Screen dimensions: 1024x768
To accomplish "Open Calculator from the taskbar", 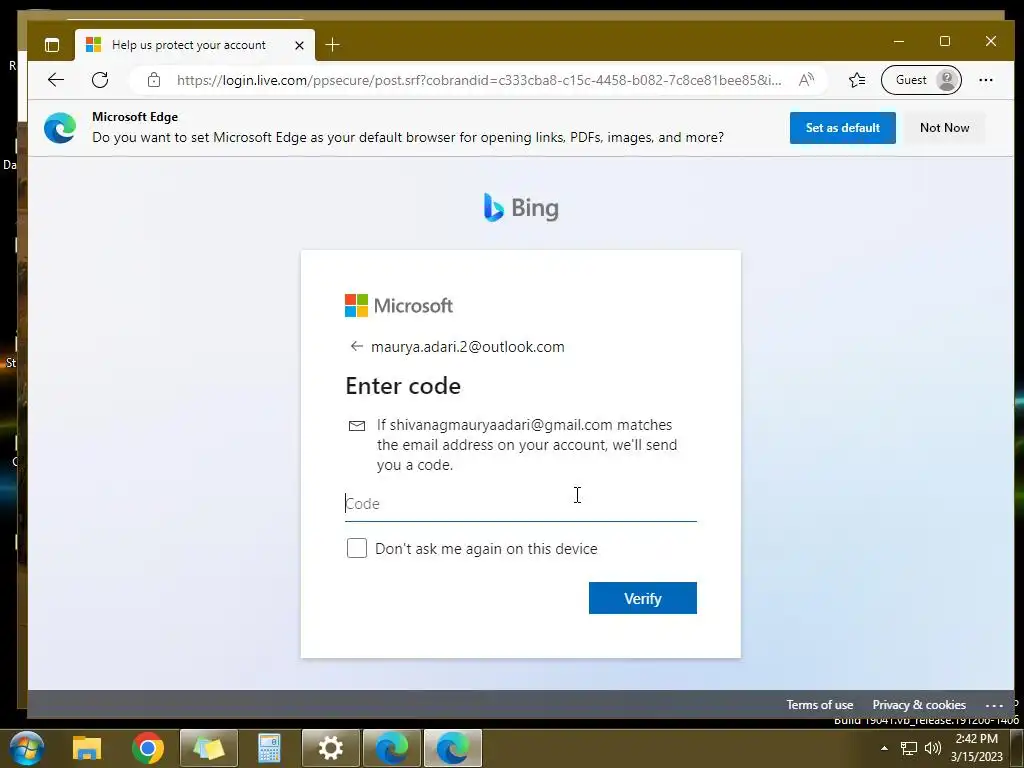I will 269,748.
